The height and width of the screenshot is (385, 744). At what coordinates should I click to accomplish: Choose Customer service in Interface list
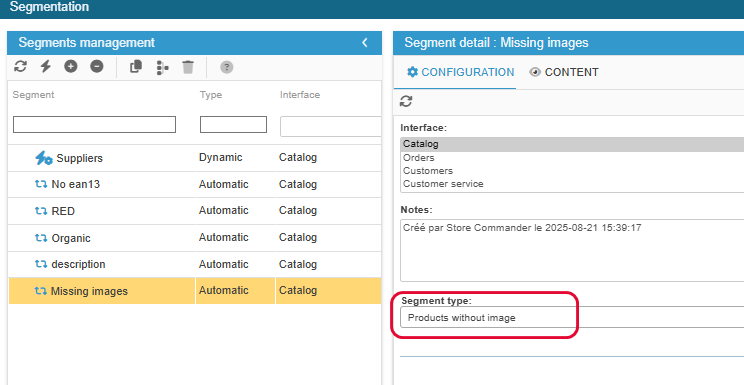coord(572,184)
